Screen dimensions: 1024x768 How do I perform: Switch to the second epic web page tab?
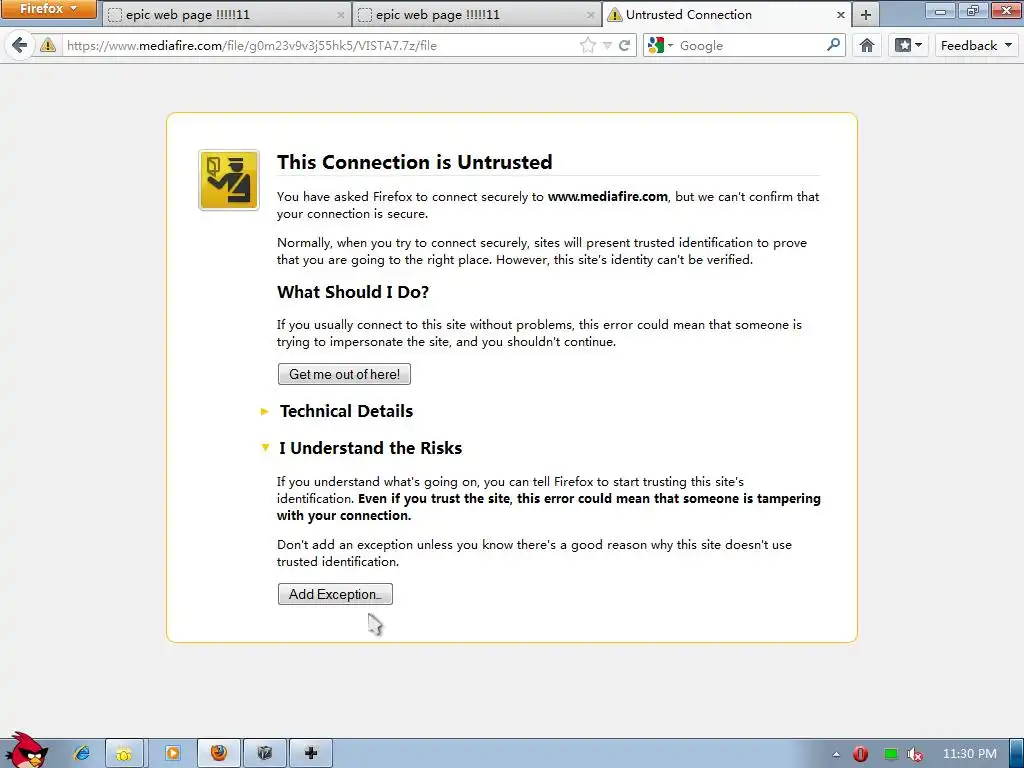click(477, 14)
